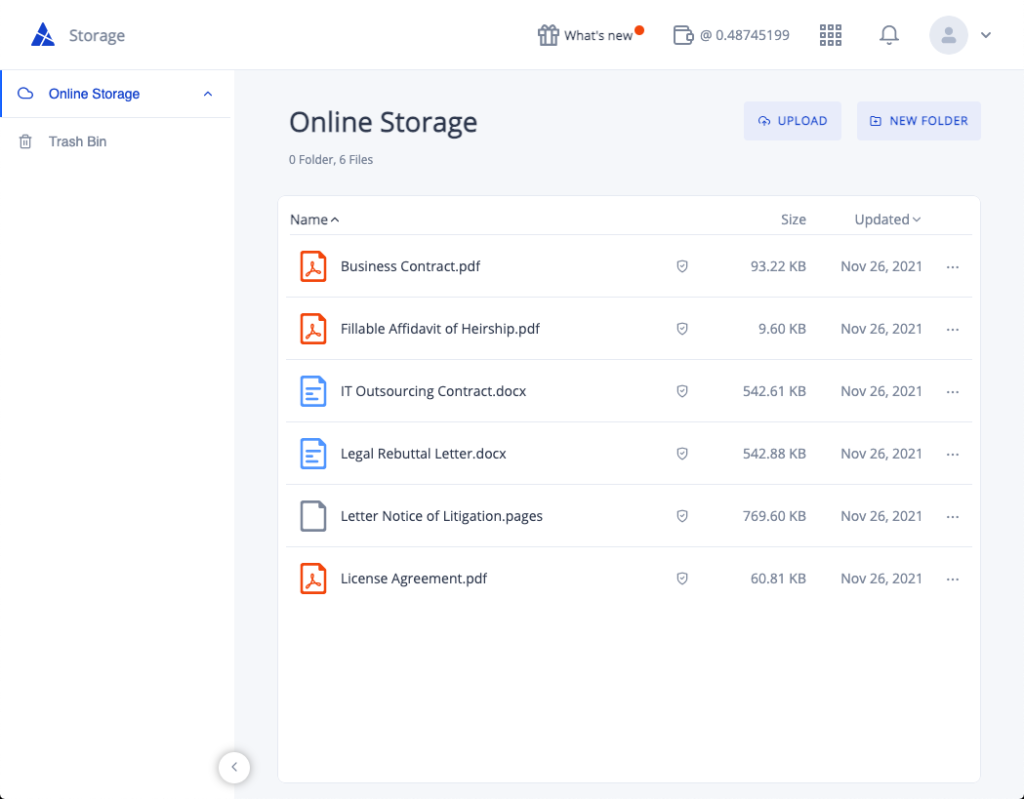This screenshot has height=799, width=1024.
Task: Click the PDF icon for Business Contract.pdf
Action: coord(313,267)
